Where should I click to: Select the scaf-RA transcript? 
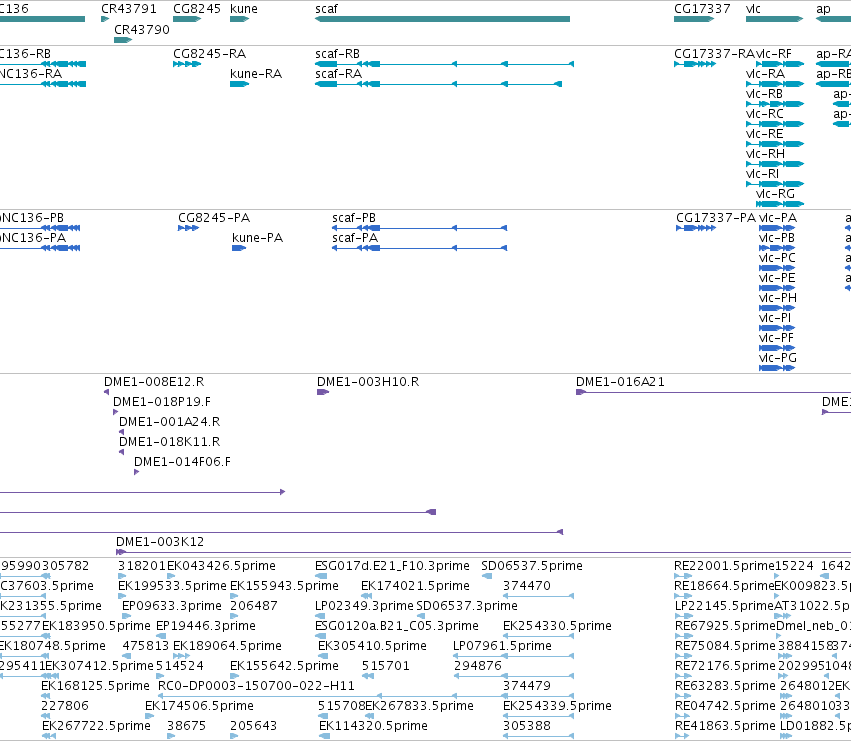(x=439, y=84)
